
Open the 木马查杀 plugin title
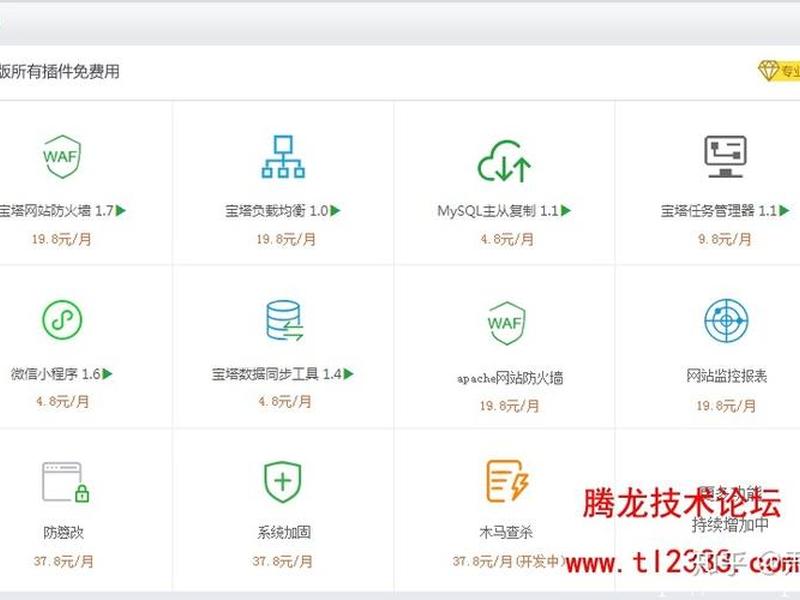(506, 533)
